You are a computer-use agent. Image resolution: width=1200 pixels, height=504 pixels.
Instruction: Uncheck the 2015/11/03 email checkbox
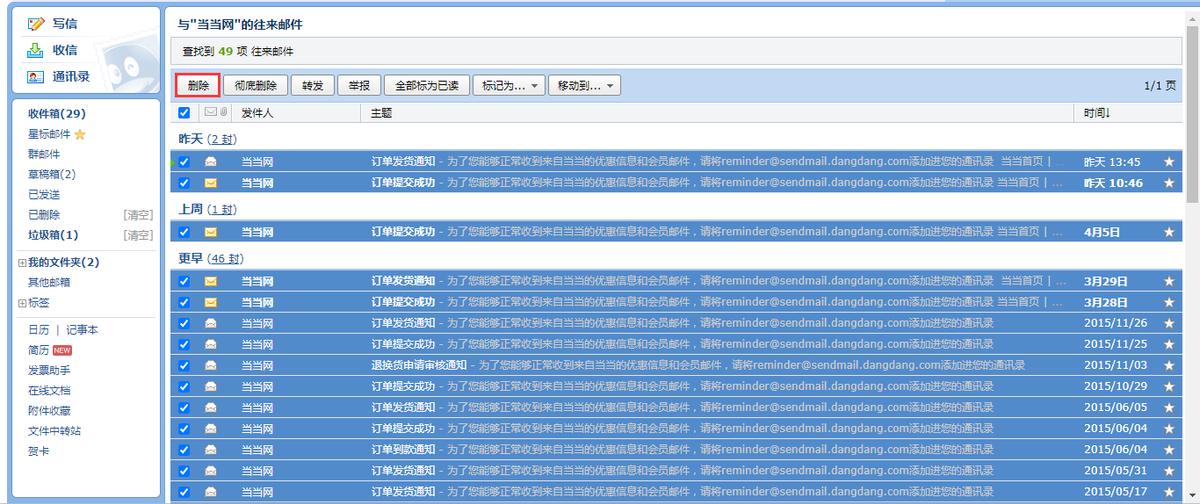(184, 365)
